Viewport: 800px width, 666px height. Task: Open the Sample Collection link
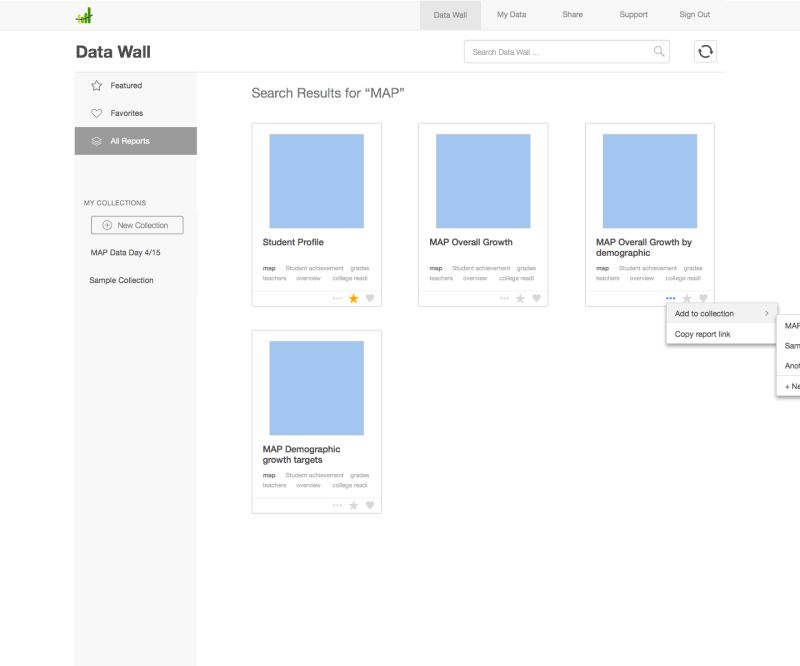(120, 279)
